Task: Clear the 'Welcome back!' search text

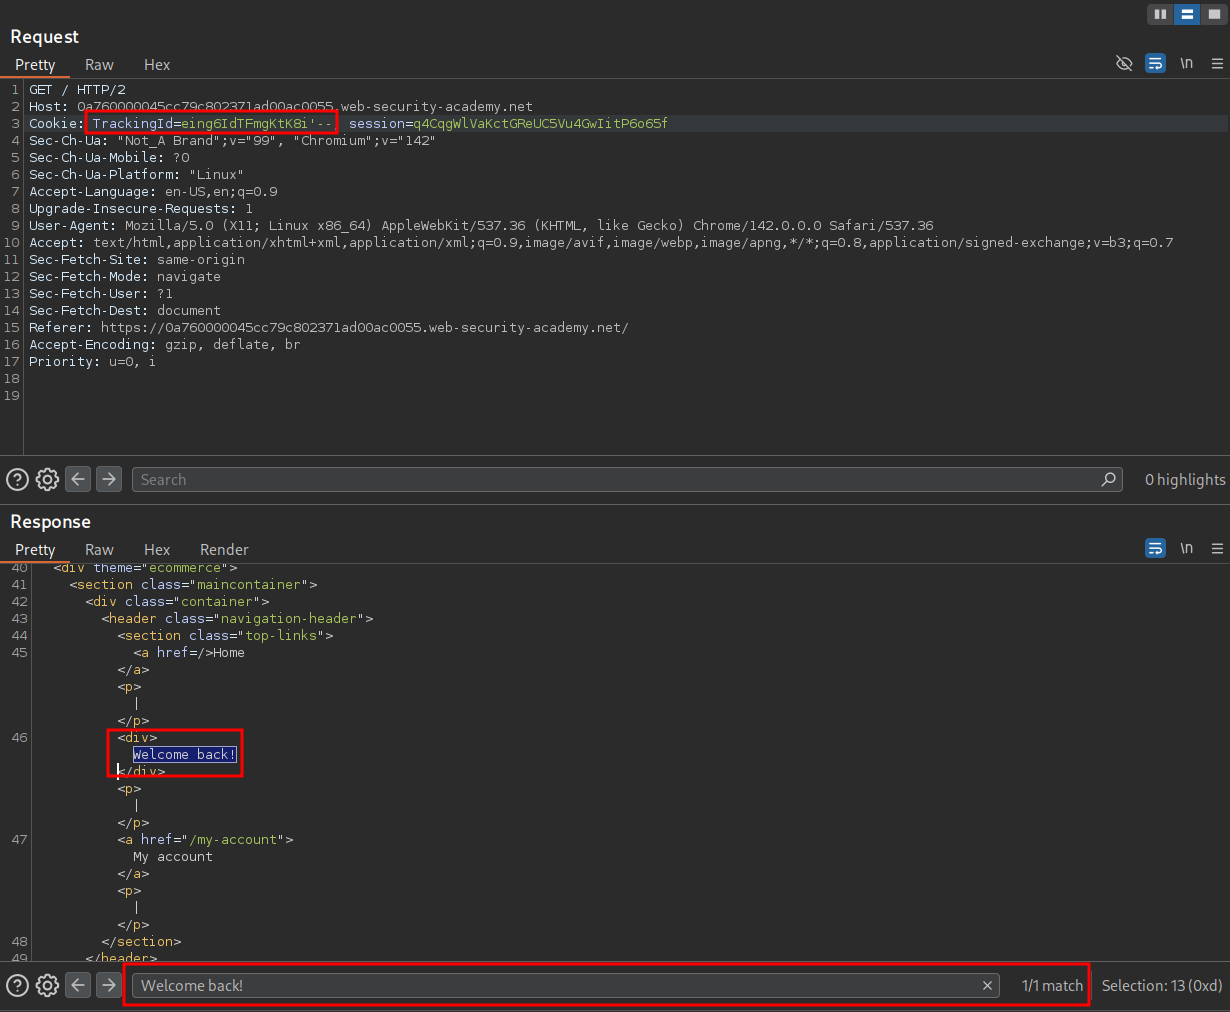Action: pos(987,986)
